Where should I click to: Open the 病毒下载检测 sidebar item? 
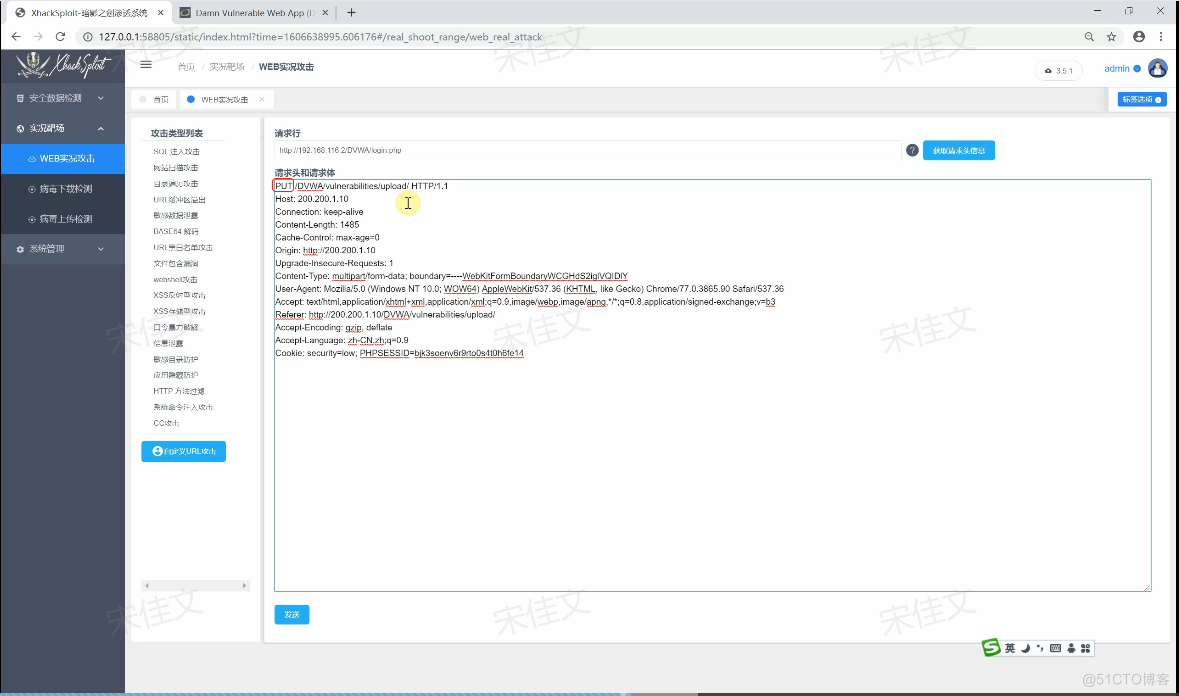point(66,189)
